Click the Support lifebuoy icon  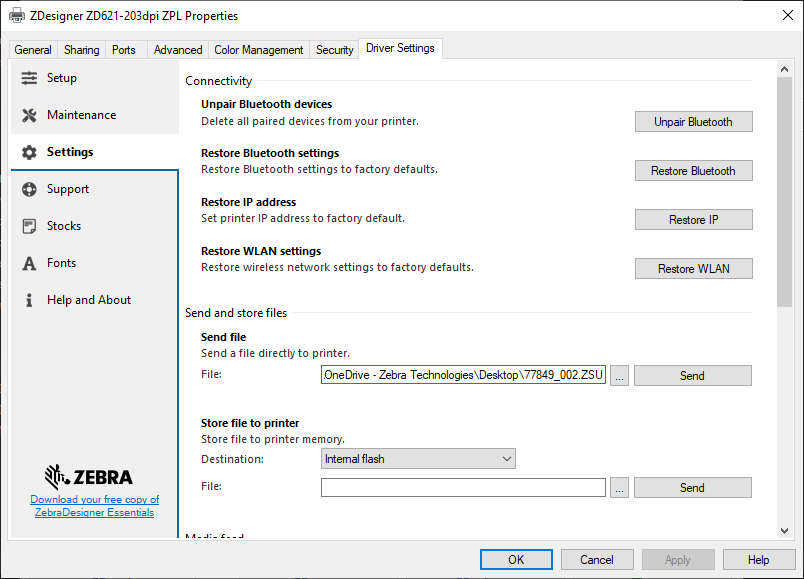click(29, 189)
